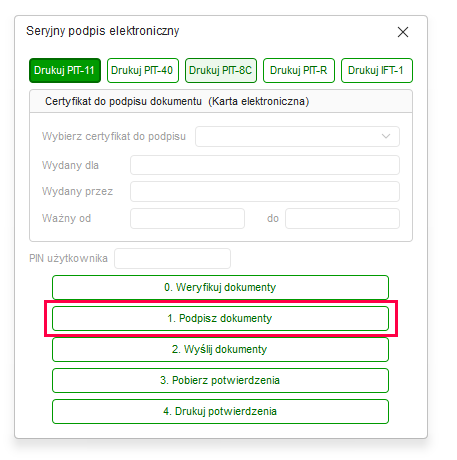Image resolution: width=457 pixels, height=460 pixels.
Task: Click 4. Drukuj potwierdzenia
Action: 220,411
